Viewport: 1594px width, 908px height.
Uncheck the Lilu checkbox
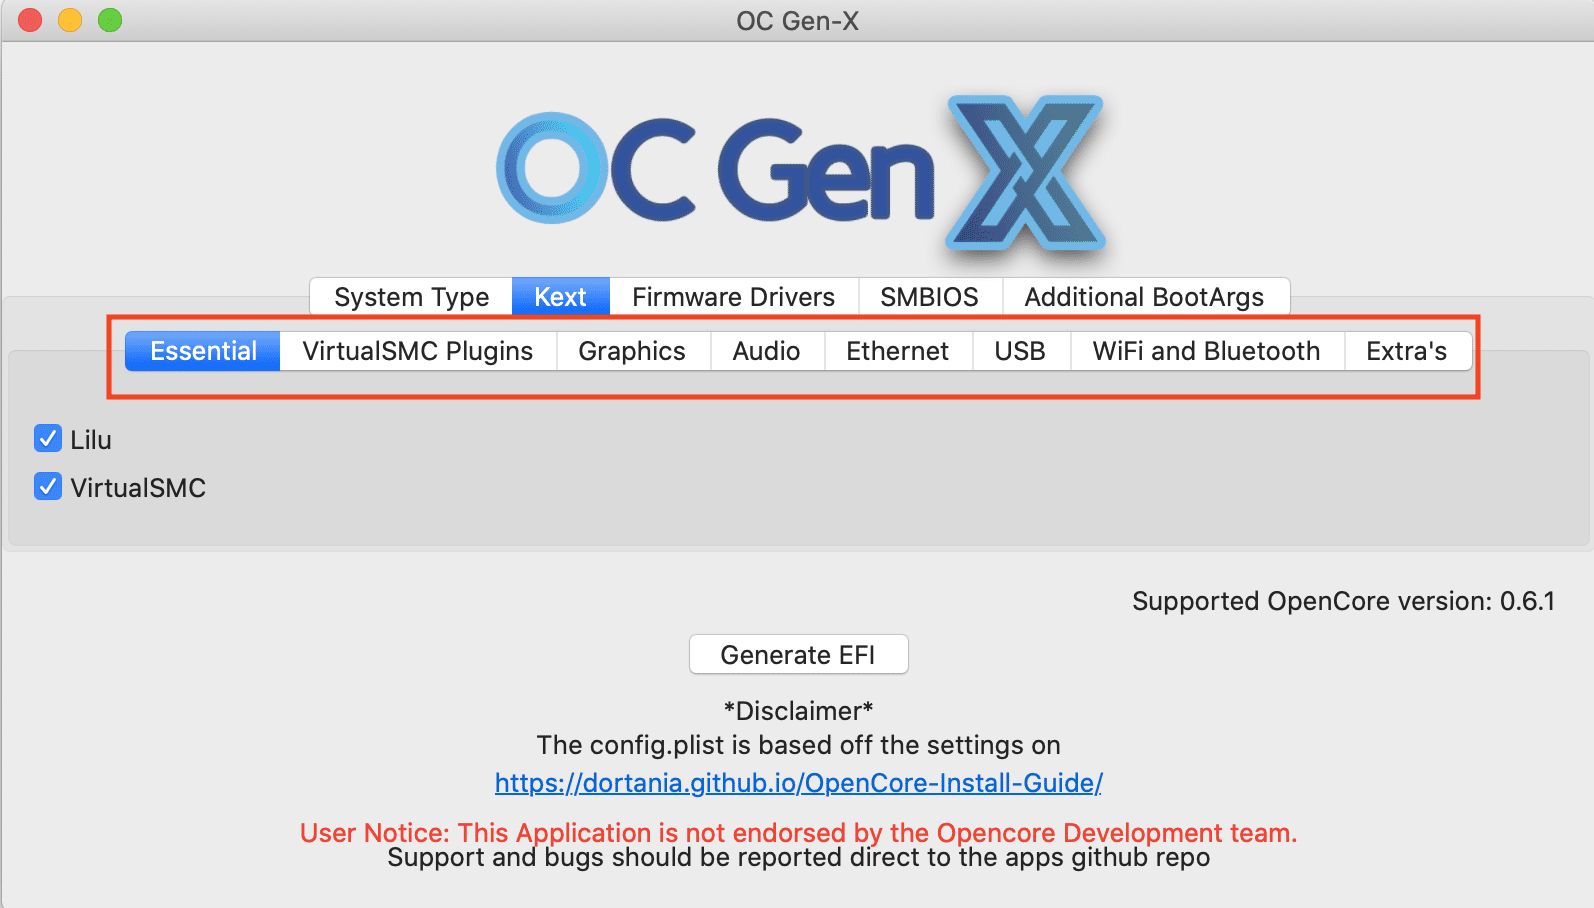48,438
